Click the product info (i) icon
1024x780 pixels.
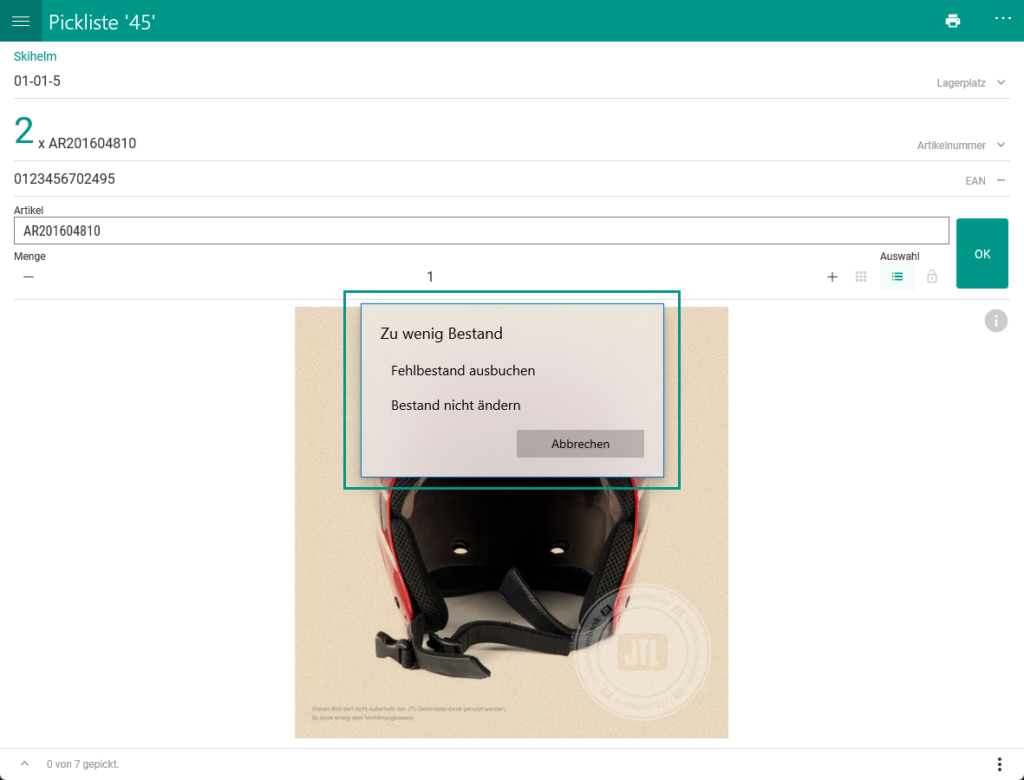pyautogui.click(x=996, y=320)
